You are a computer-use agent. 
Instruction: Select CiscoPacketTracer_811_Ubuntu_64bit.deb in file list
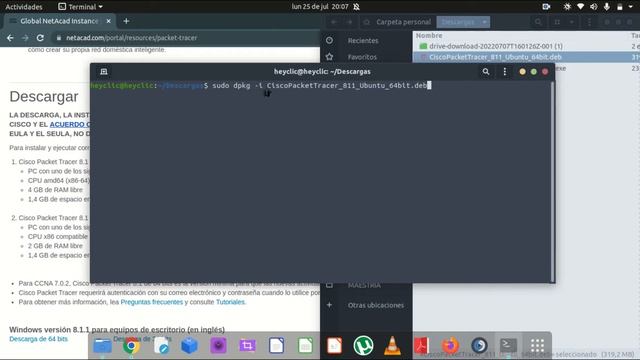click(495, 57)
